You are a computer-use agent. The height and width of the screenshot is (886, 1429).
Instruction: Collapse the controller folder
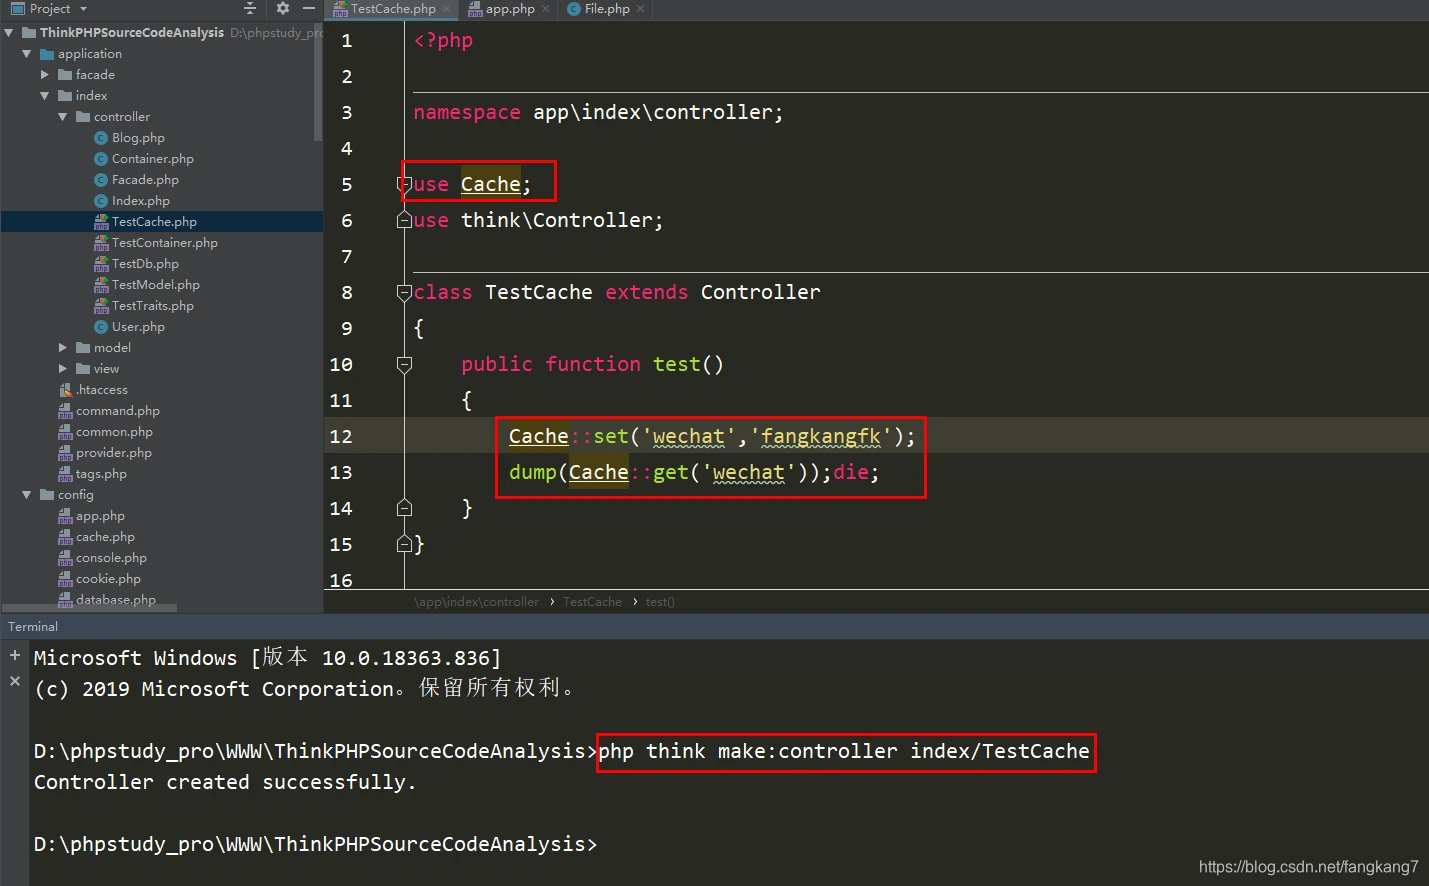[x=63, y=117]
